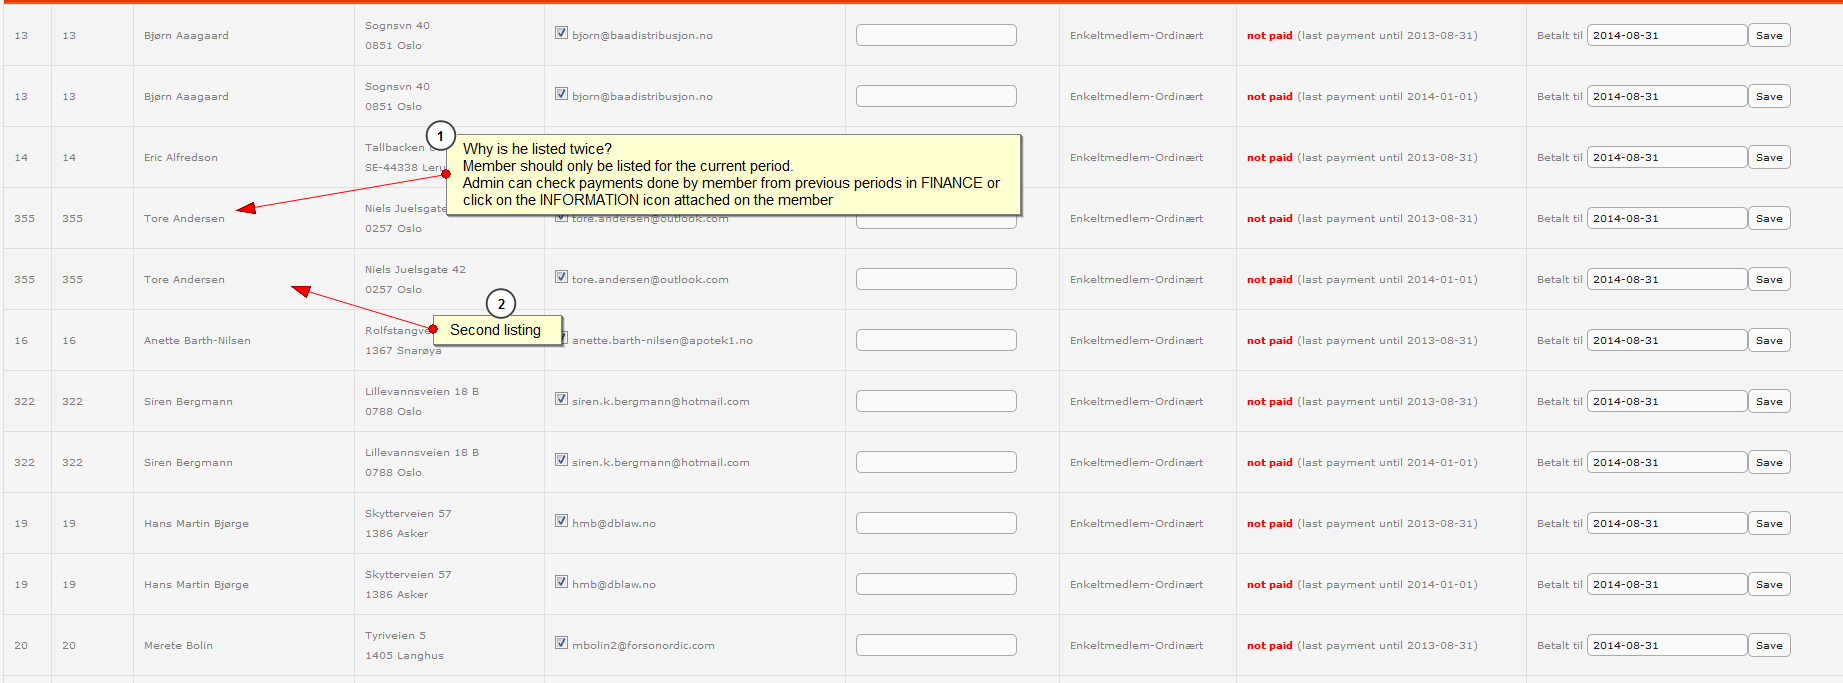
Task: Focus empty text field in Bjørn Aagaard 2013-08-31 row
Action: 936,35
